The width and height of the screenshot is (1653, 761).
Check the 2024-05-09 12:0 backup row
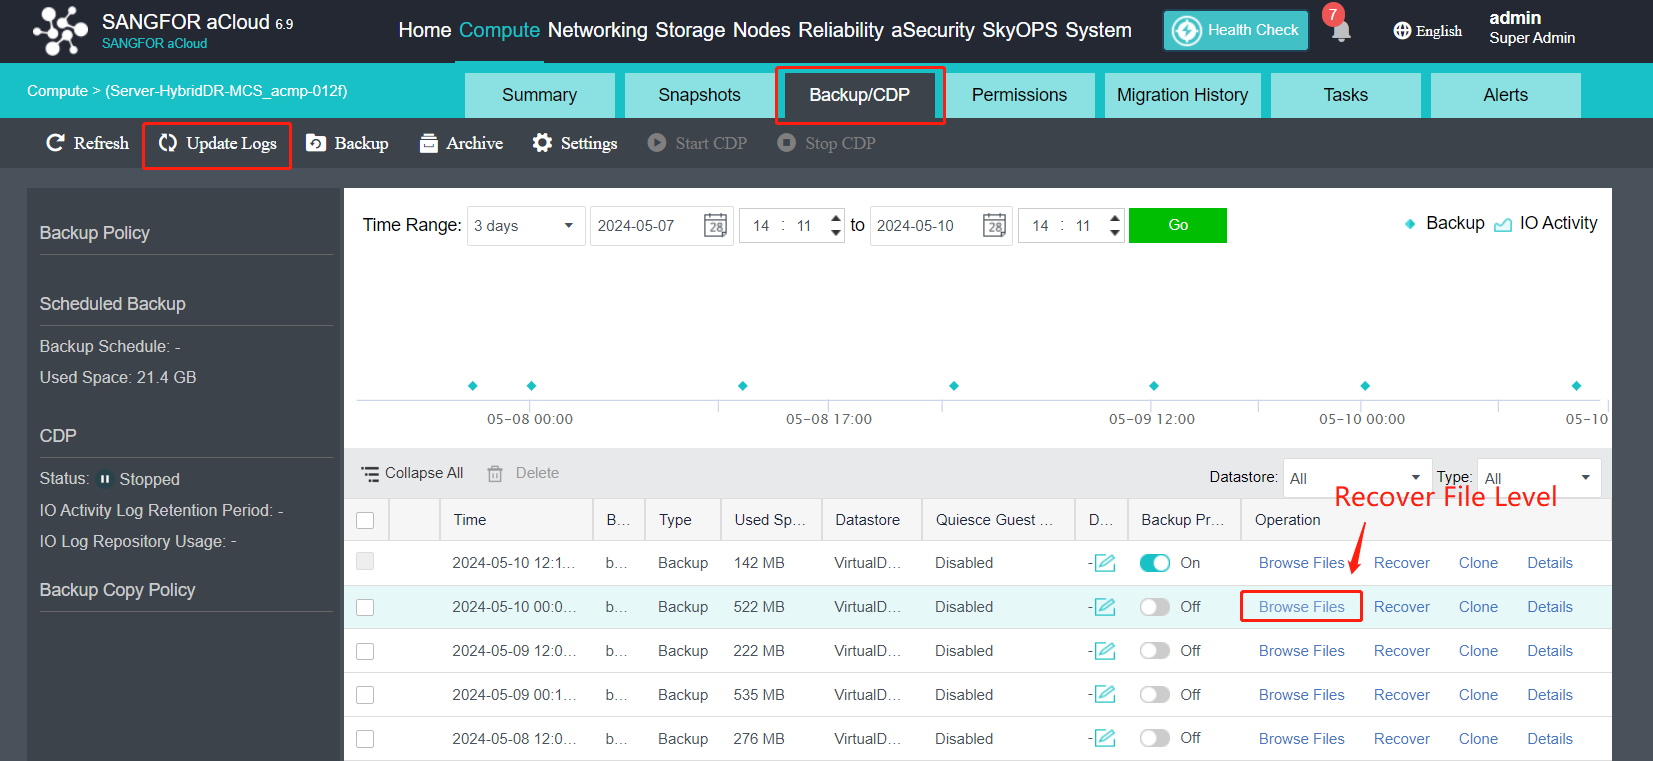coord(365,651)
